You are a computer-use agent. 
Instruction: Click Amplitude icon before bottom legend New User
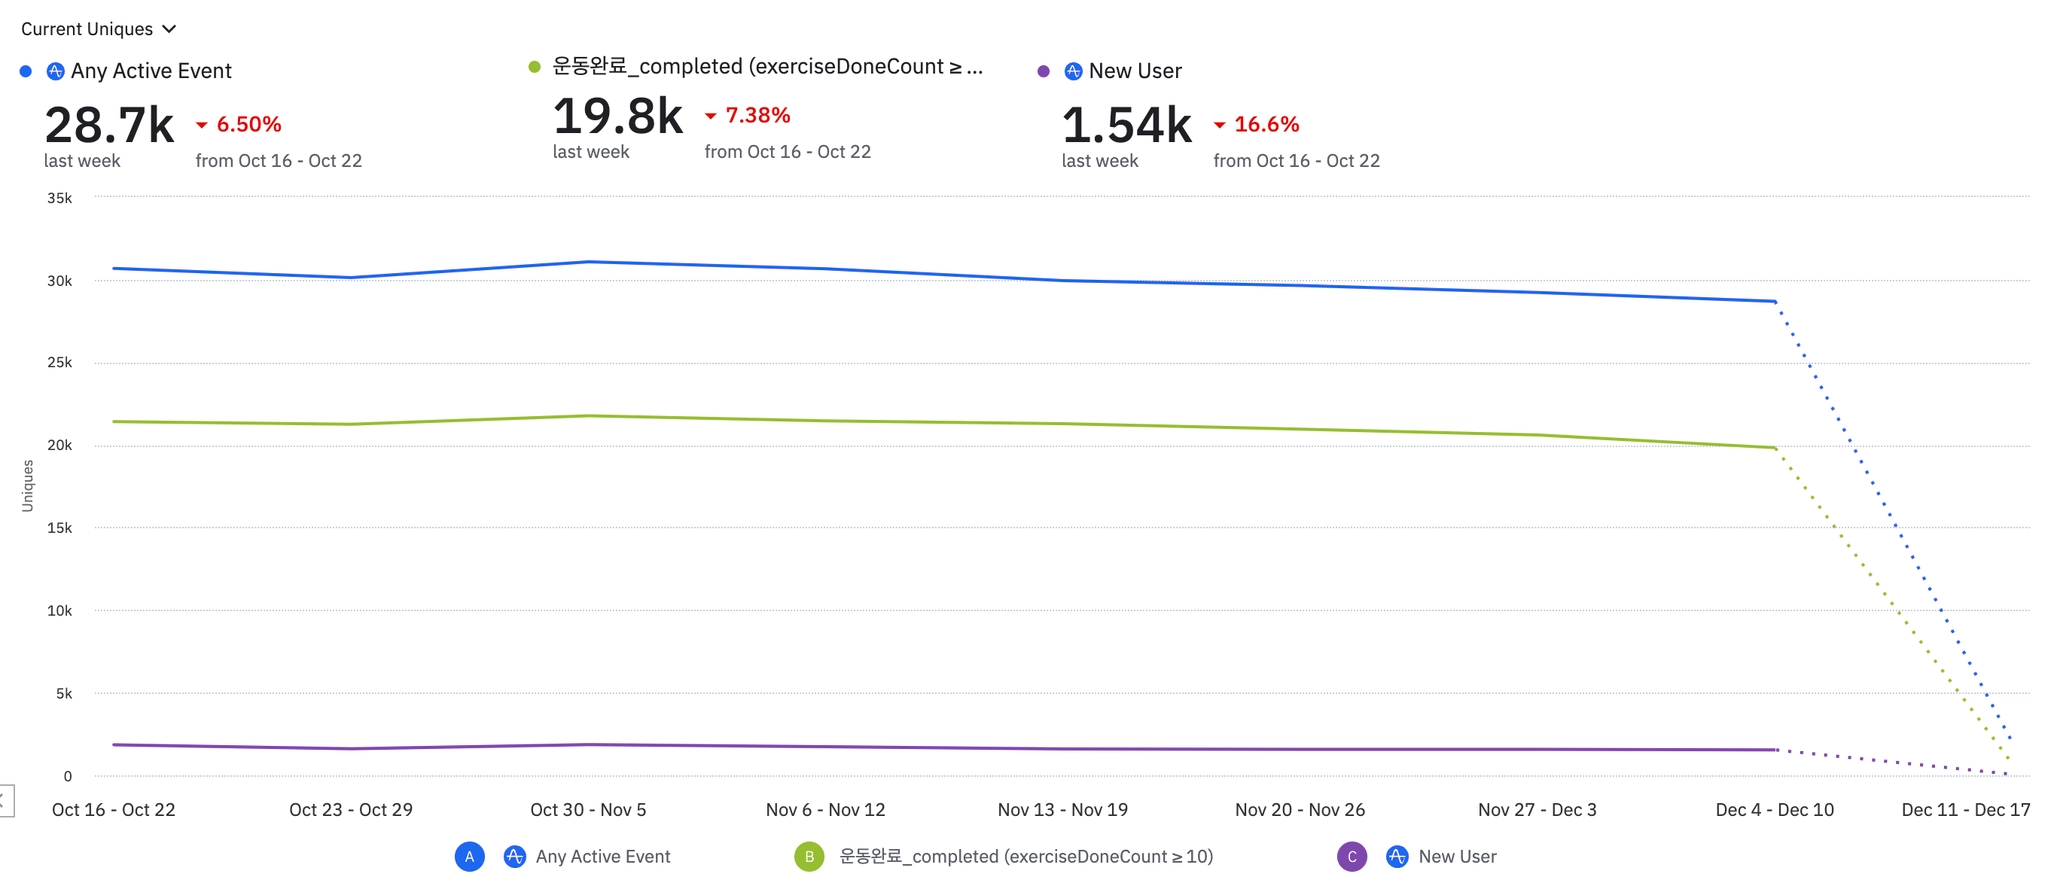[x=1397, y=857]
